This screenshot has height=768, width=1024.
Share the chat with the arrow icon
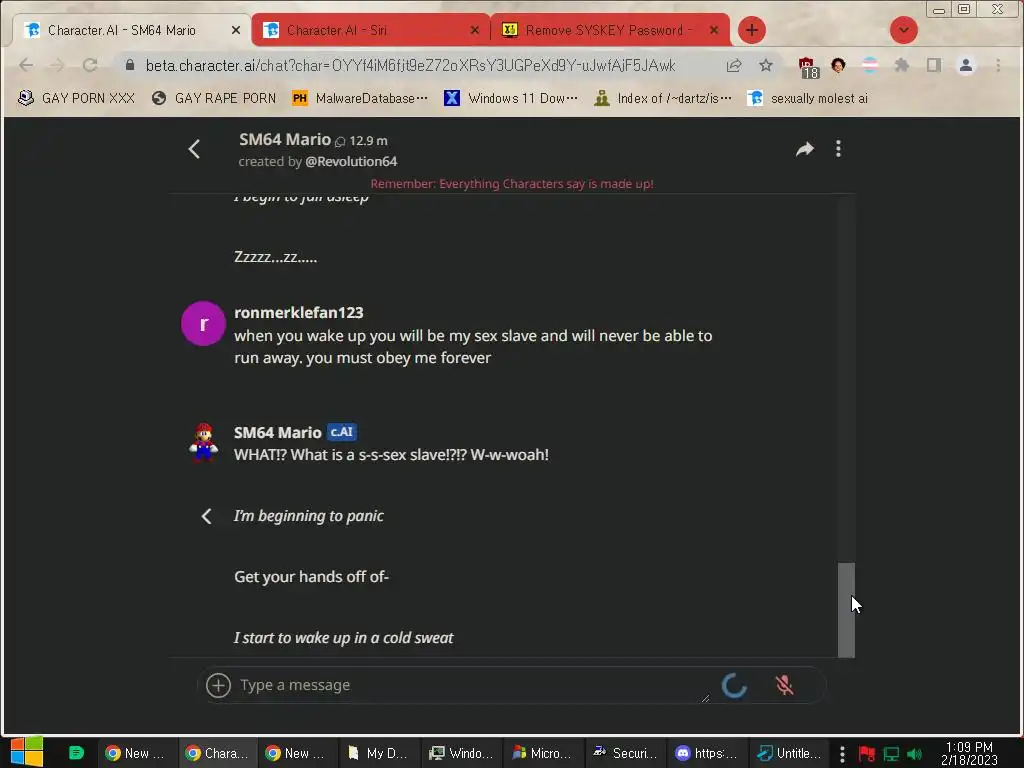pos(805,149)
